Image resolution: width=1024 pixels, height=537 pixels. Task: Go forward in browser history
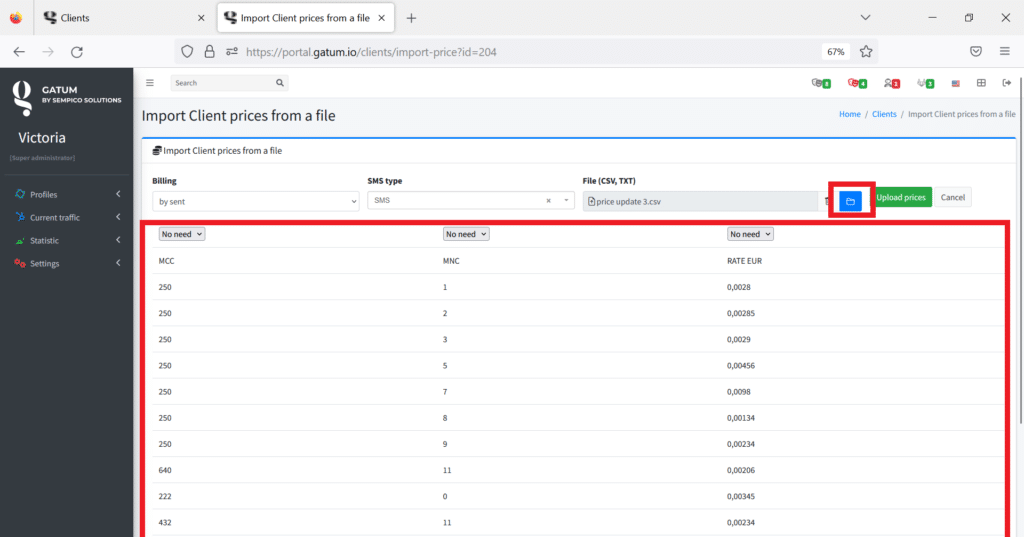[48, 52]
